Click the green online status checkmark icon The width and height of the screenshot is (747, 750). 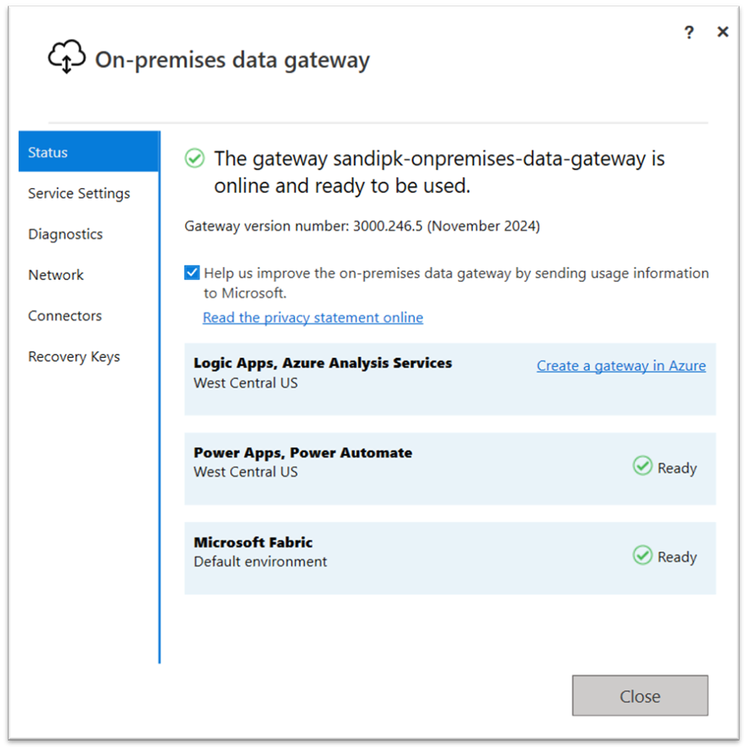tap(195, 158)
